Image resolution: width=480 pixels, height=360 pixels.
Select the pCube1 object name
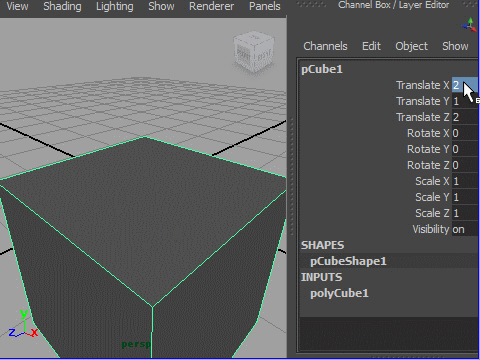click(322, 69)
